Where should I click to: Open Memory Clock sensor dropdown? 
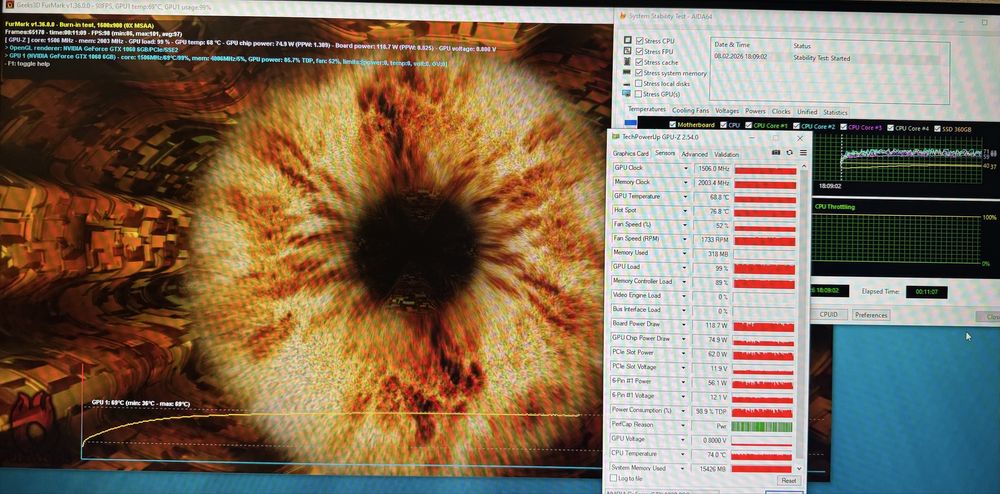(x=686, y=182)
